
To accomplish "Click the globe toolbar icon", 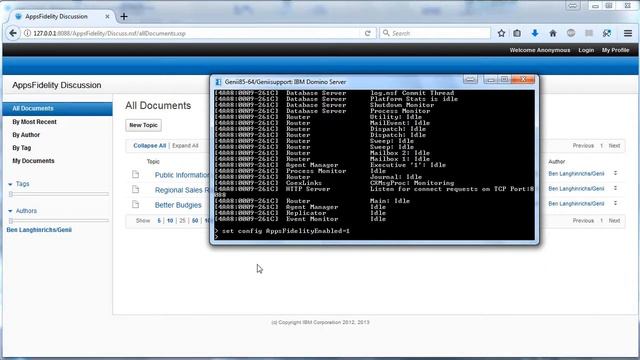I will 571,33.
